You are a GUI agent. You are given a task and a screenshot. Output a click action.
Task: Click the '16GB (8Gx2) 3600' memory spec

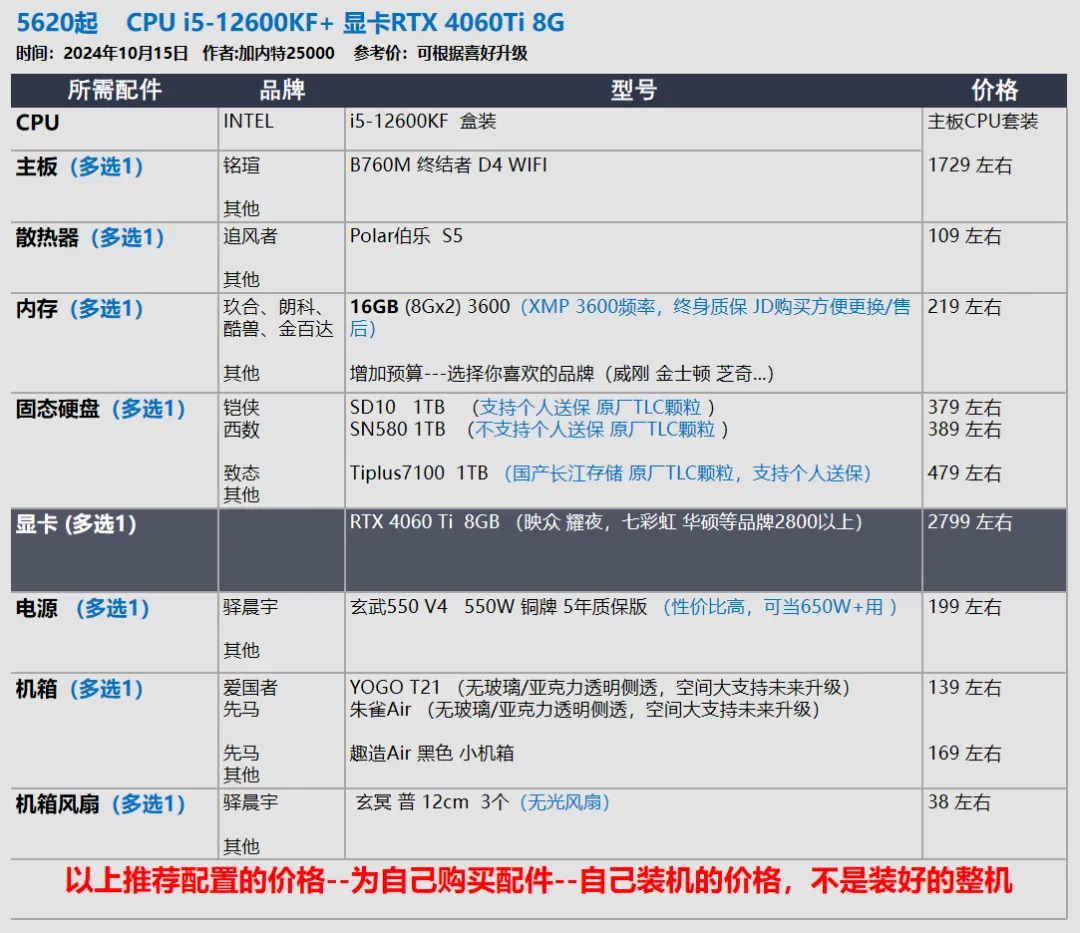pyautogui.click(x=430, y=307)
